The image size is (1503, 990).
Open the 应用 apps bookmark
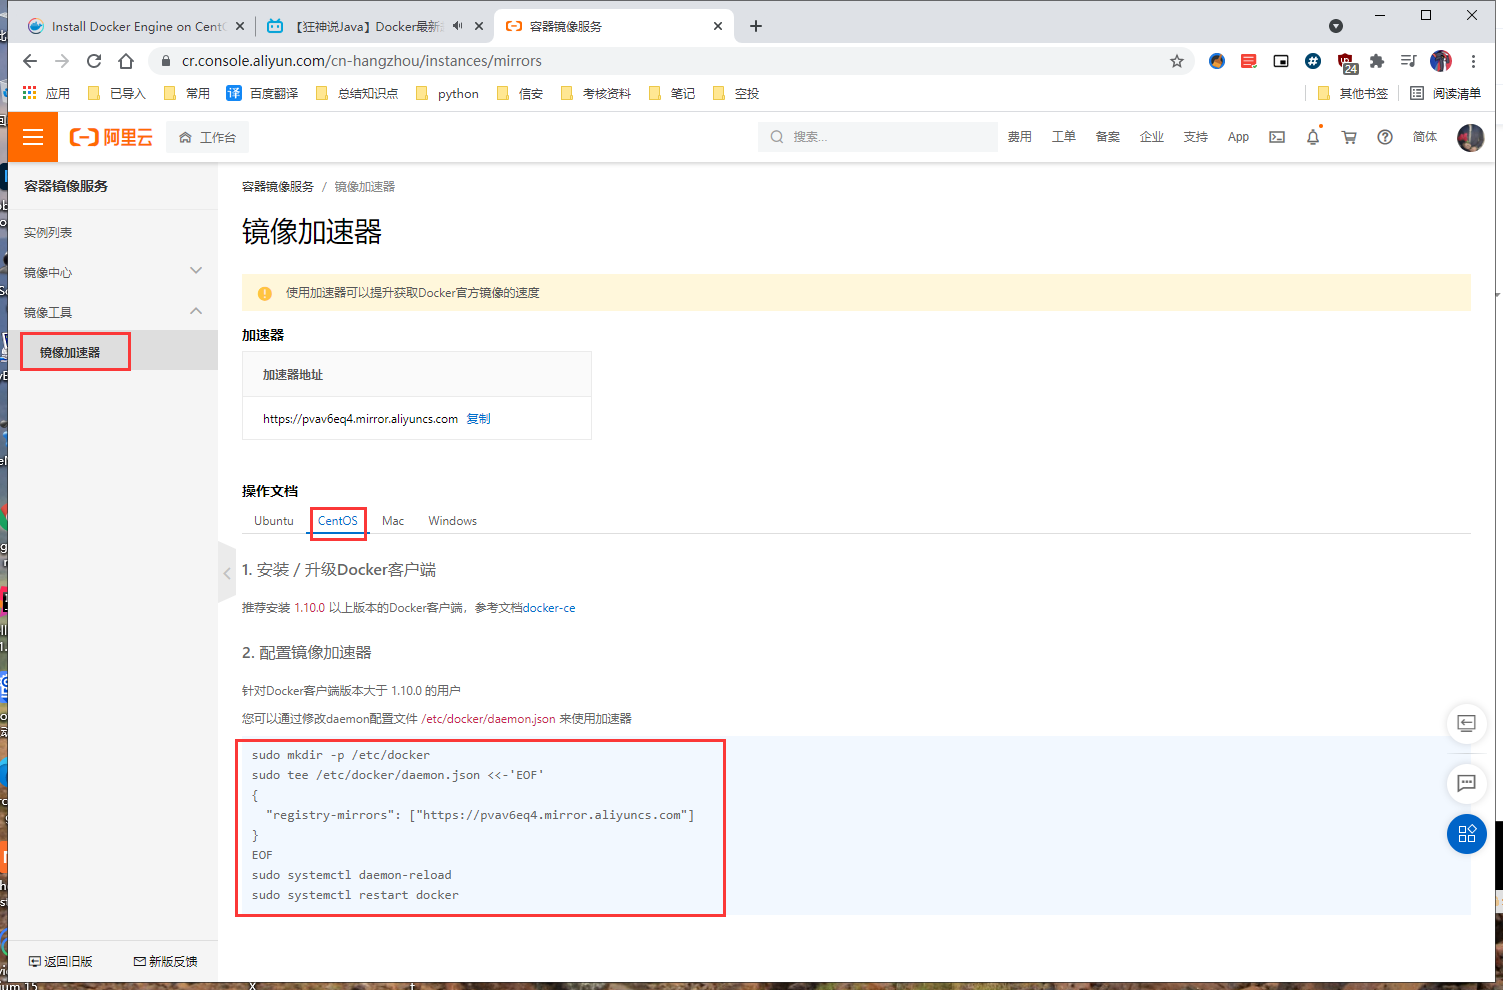pyautogui.click(x=46, y=93)
